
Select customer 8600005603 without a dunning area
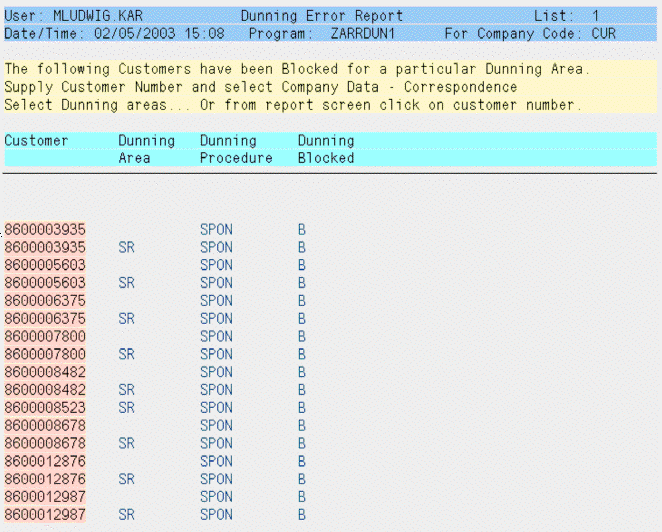click(45, 265)
